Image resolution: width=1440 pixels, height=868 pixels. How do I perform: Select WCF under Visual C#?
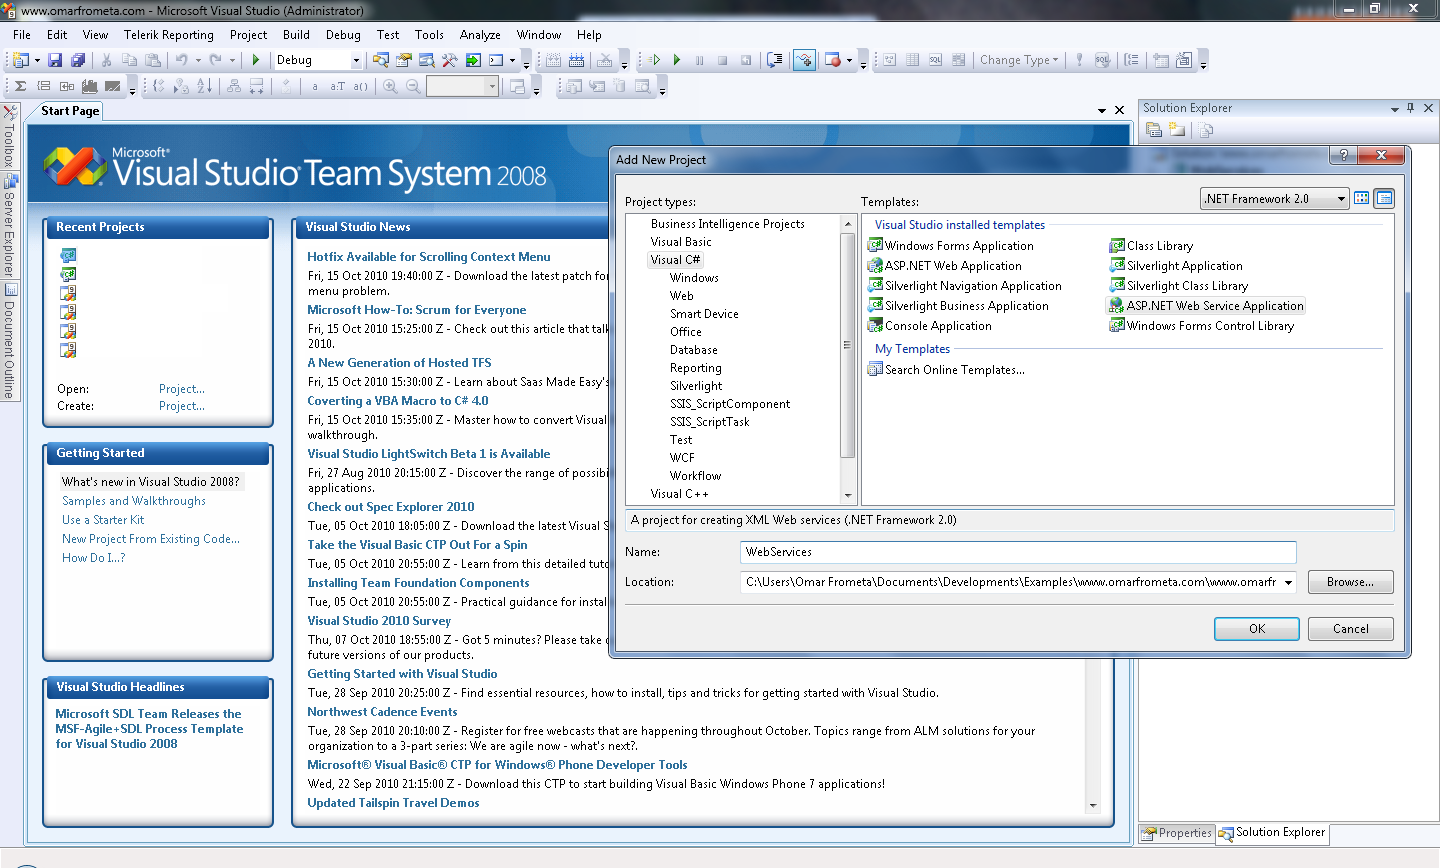coord(682,458)
